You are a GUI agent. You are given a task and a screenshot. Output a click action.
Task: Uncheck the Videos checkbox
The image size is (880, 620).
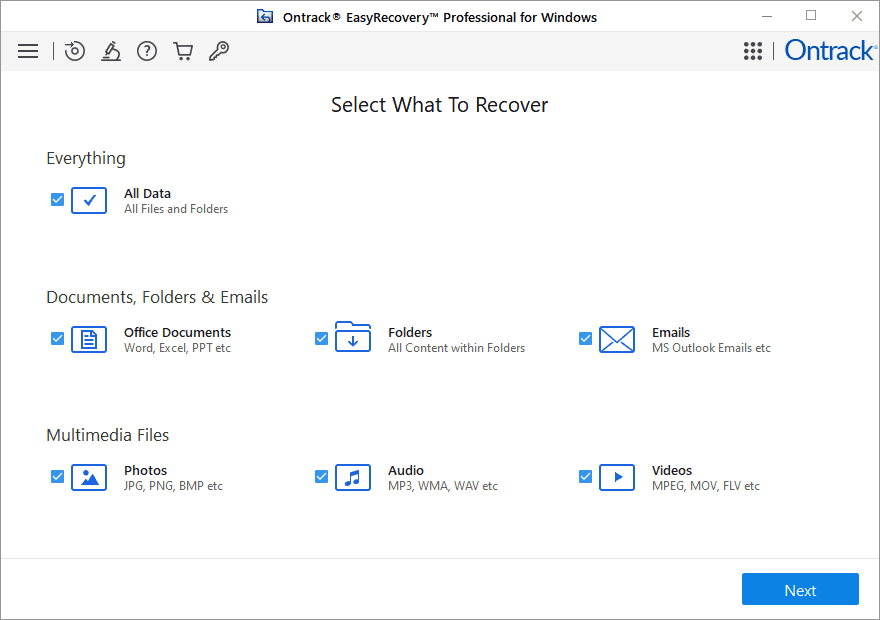[586, 477]
